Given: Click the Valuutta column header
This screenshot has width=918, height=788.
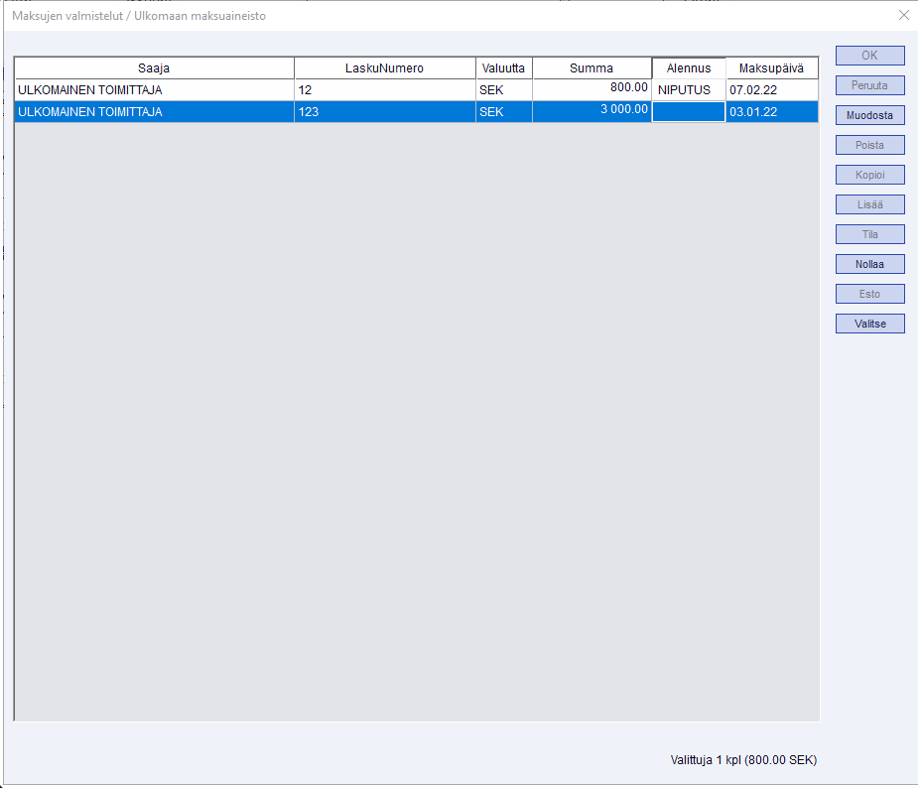Looking at the screenshot, I should point(504,68).
